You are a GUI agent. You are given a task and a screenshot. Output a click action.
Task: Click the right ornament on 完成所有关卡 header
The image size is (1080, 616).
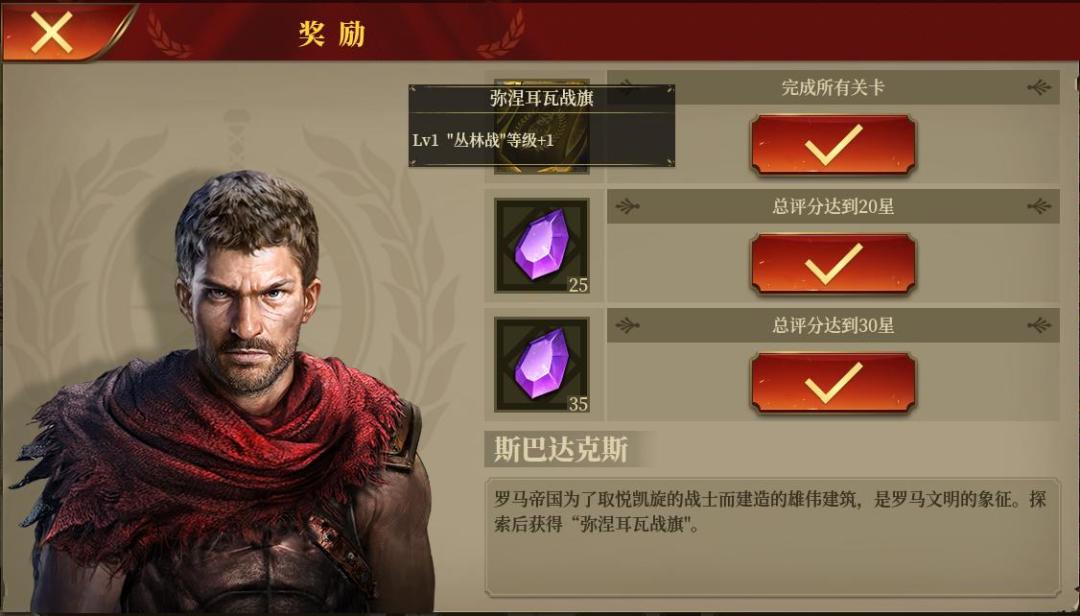click(1039, 88)
